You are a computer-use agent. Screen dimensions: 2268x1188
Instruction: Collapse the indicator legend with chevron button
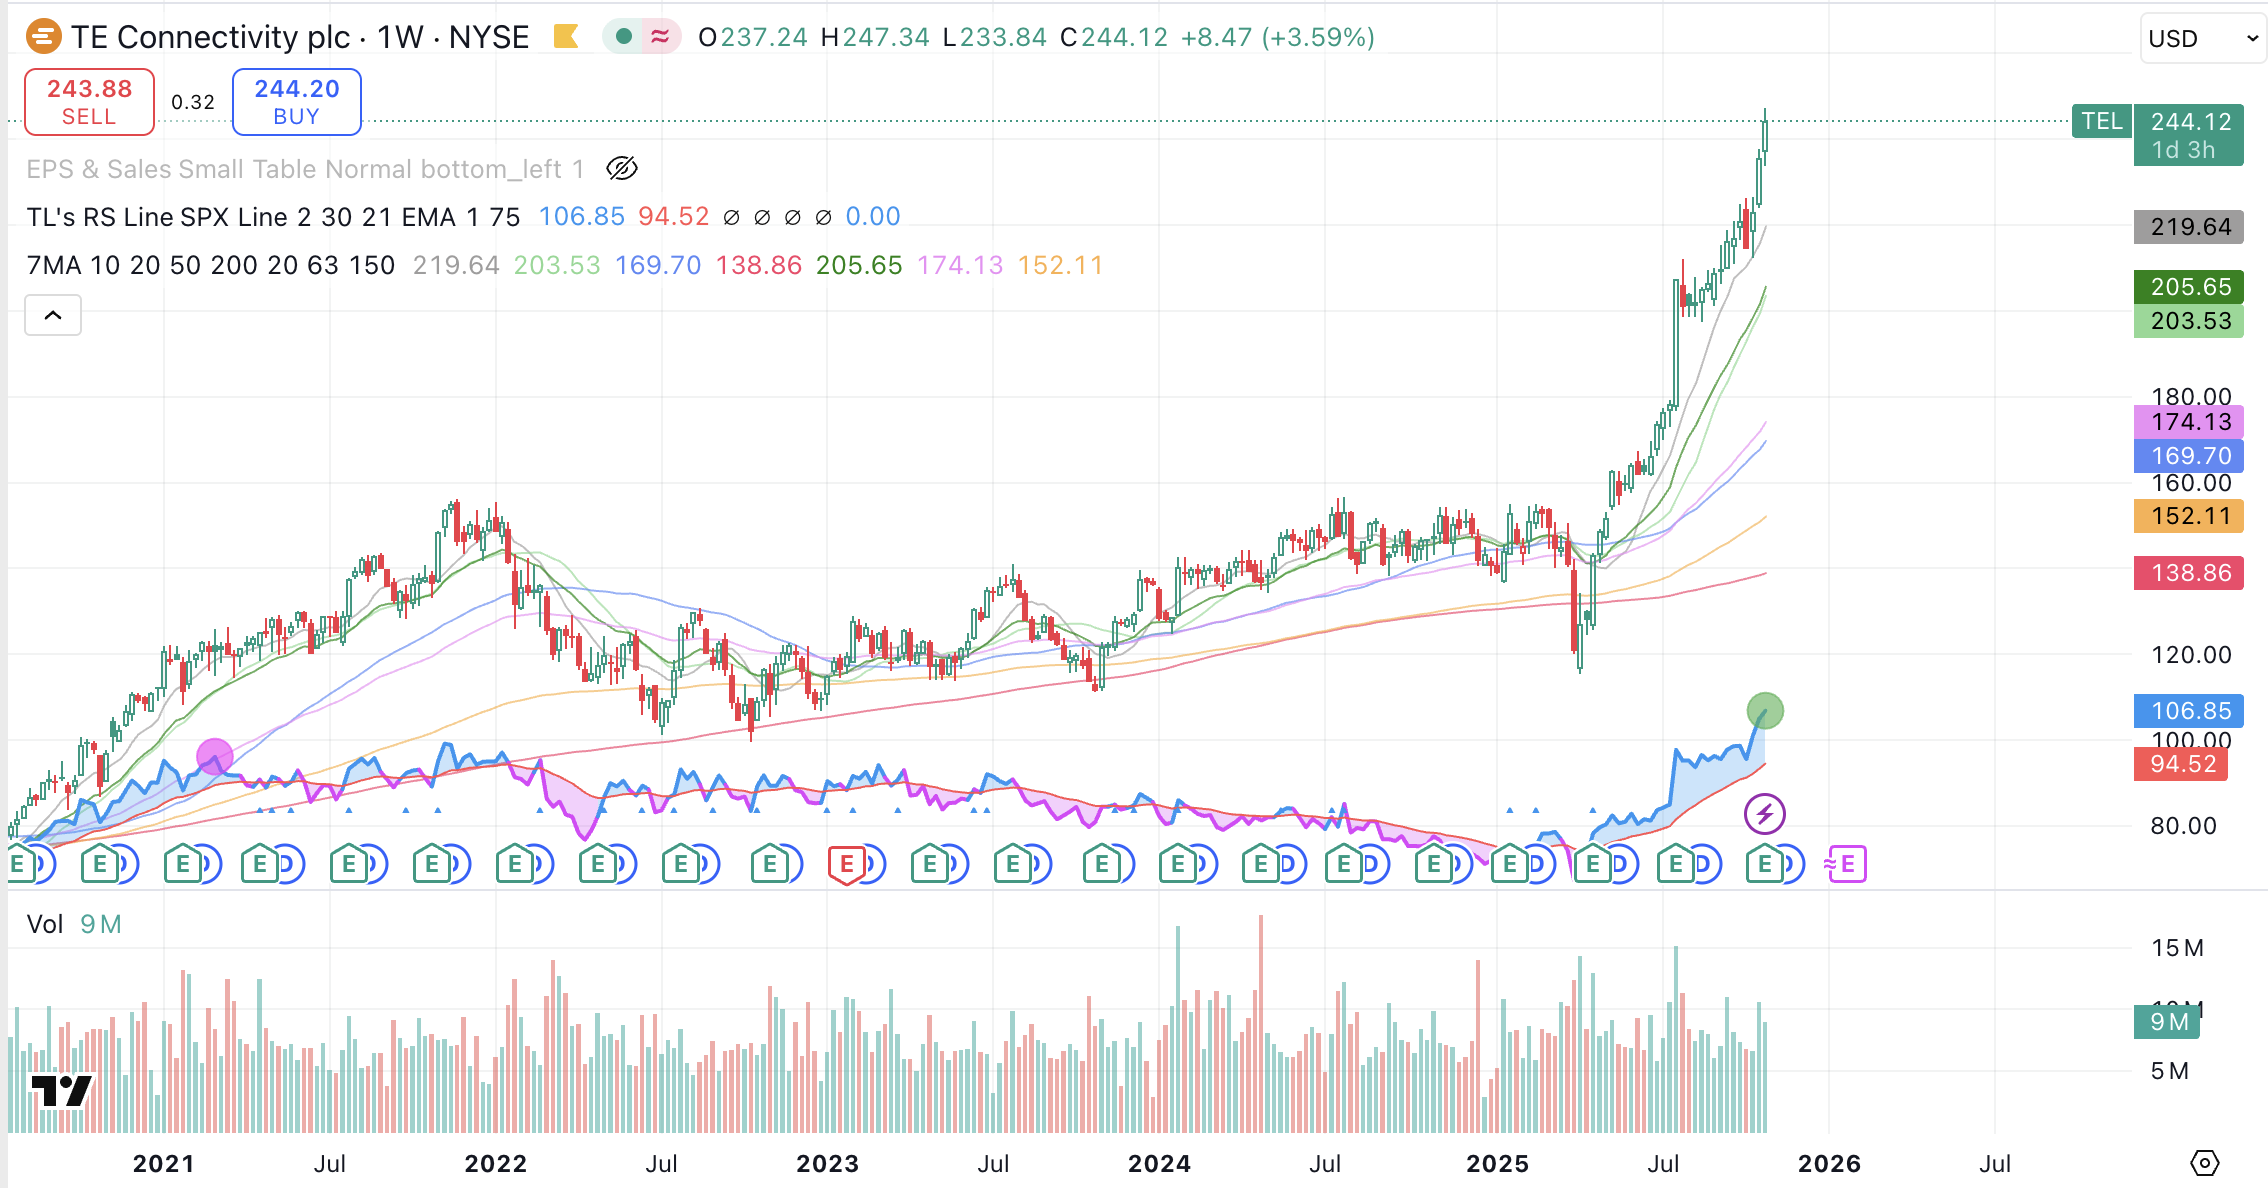(x=53, y=316)
